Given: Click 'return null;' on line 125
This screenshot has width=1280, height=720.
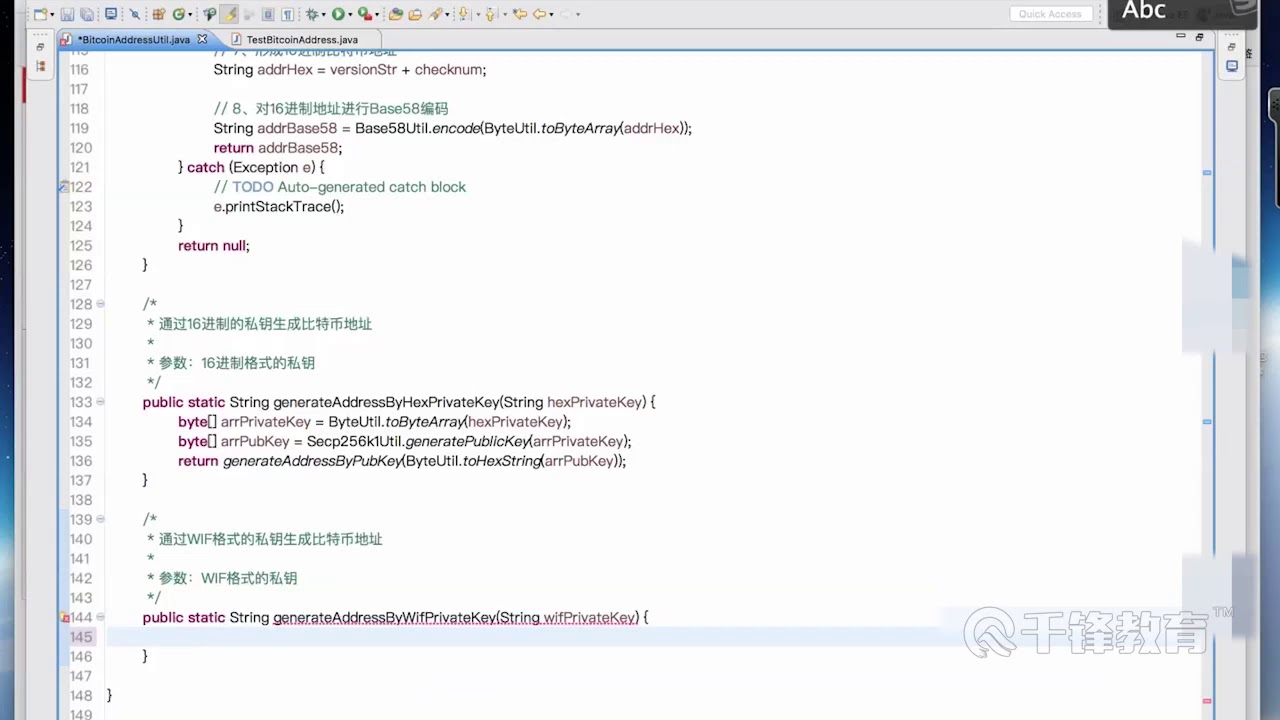Looking at the screenshot, I should click(214, 246).
